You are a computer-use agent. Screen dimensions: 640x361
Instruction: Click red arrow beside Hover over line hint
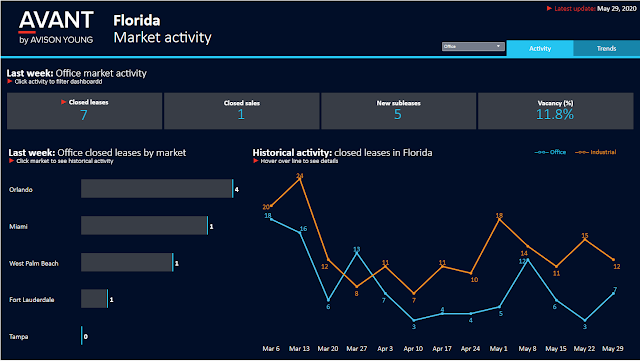[256, 161]
